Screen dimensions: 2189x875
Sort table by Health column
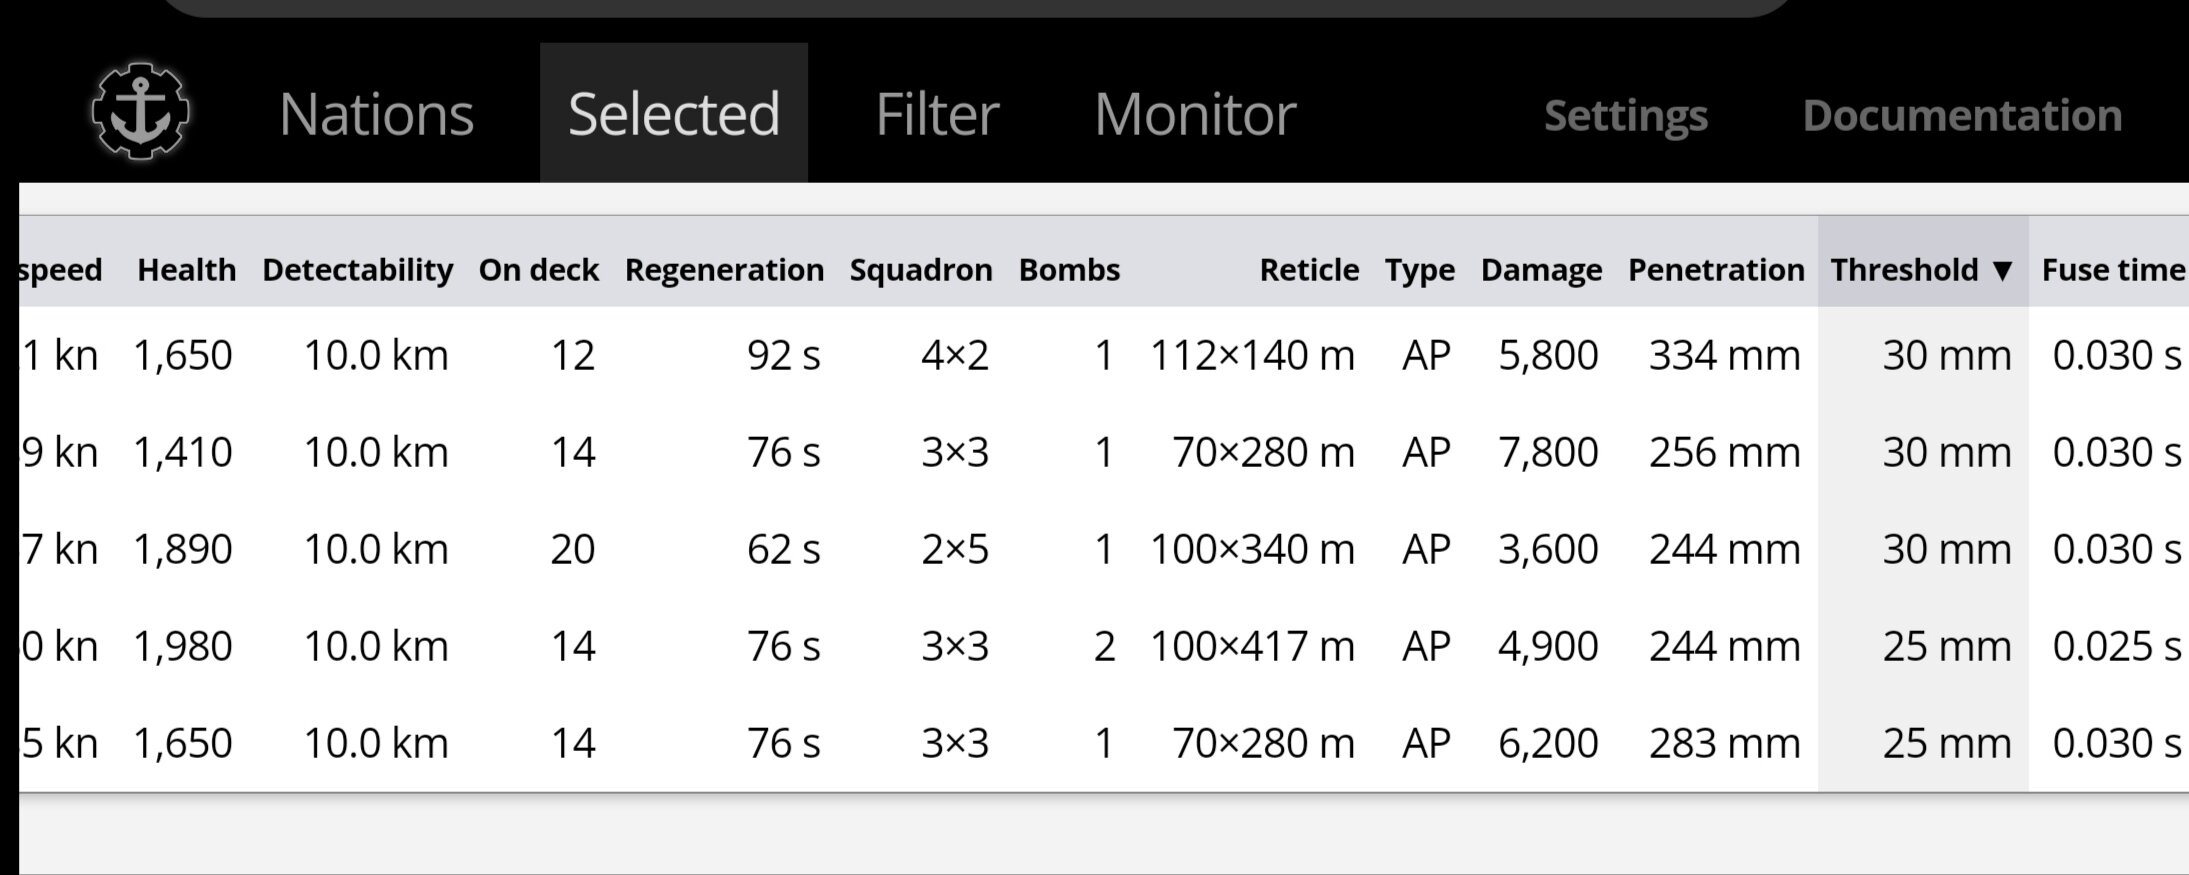pos(187,270)
